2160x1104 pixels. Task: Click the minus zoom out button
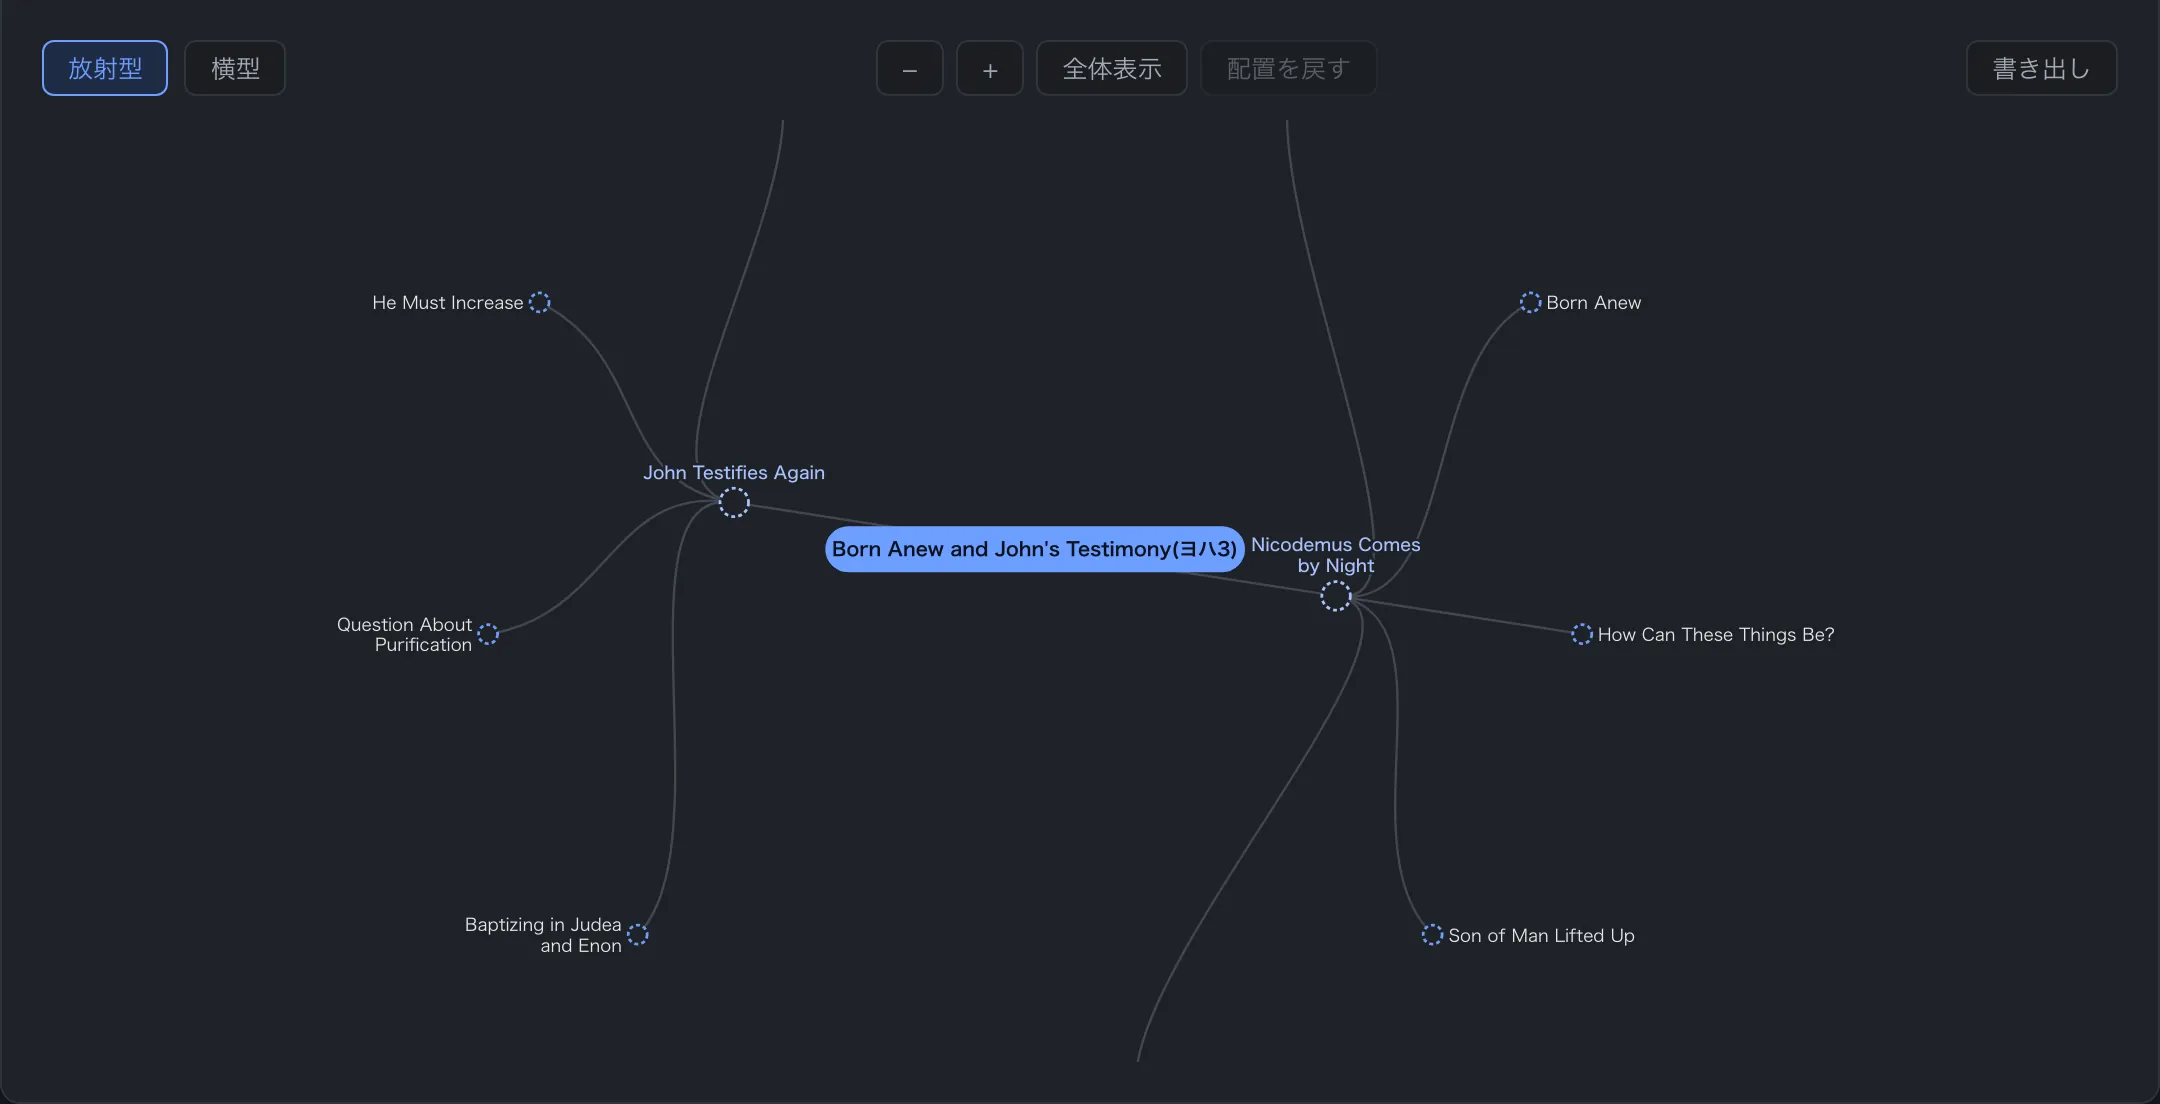[x=909, y=68]
